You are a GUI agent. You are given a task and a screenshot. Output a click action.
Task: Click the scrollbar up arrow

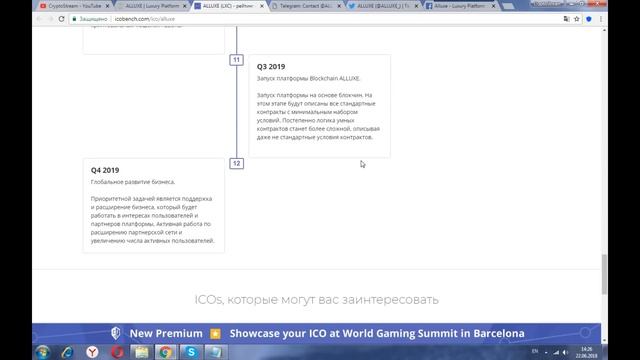604,30
